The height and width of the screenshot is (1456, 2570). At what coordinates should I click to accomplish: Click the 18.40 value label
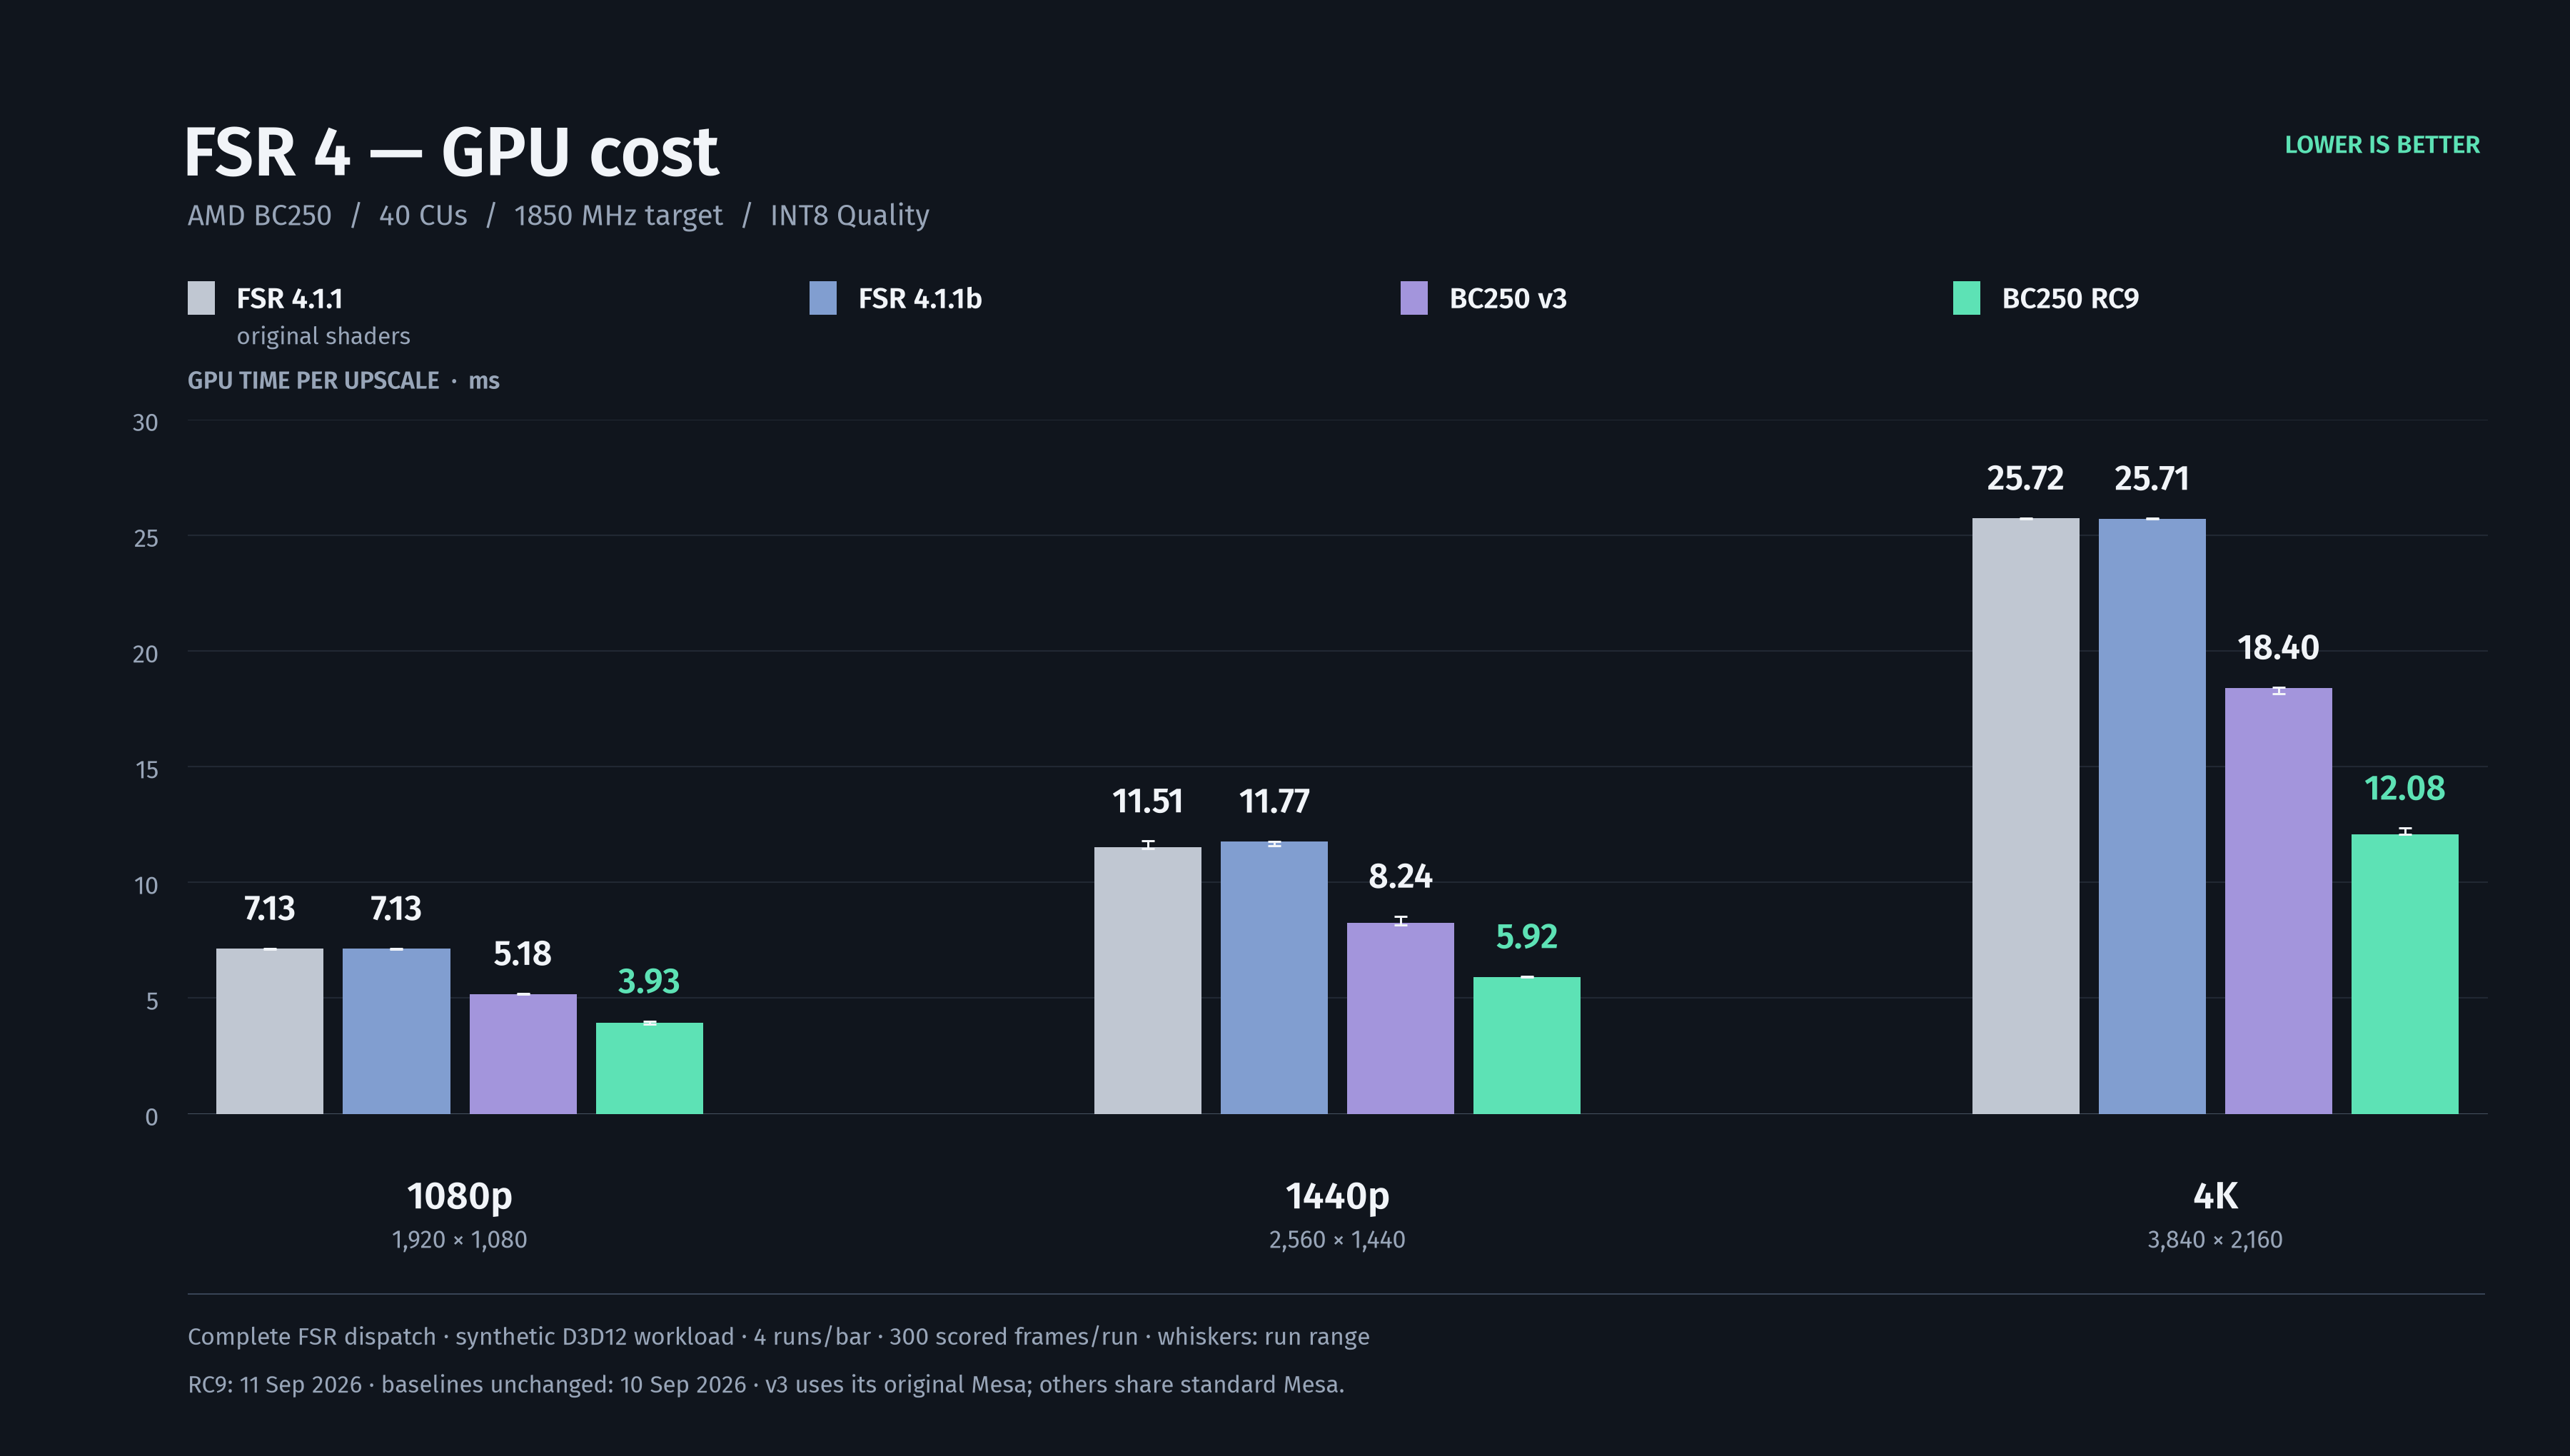point(2278,648)
